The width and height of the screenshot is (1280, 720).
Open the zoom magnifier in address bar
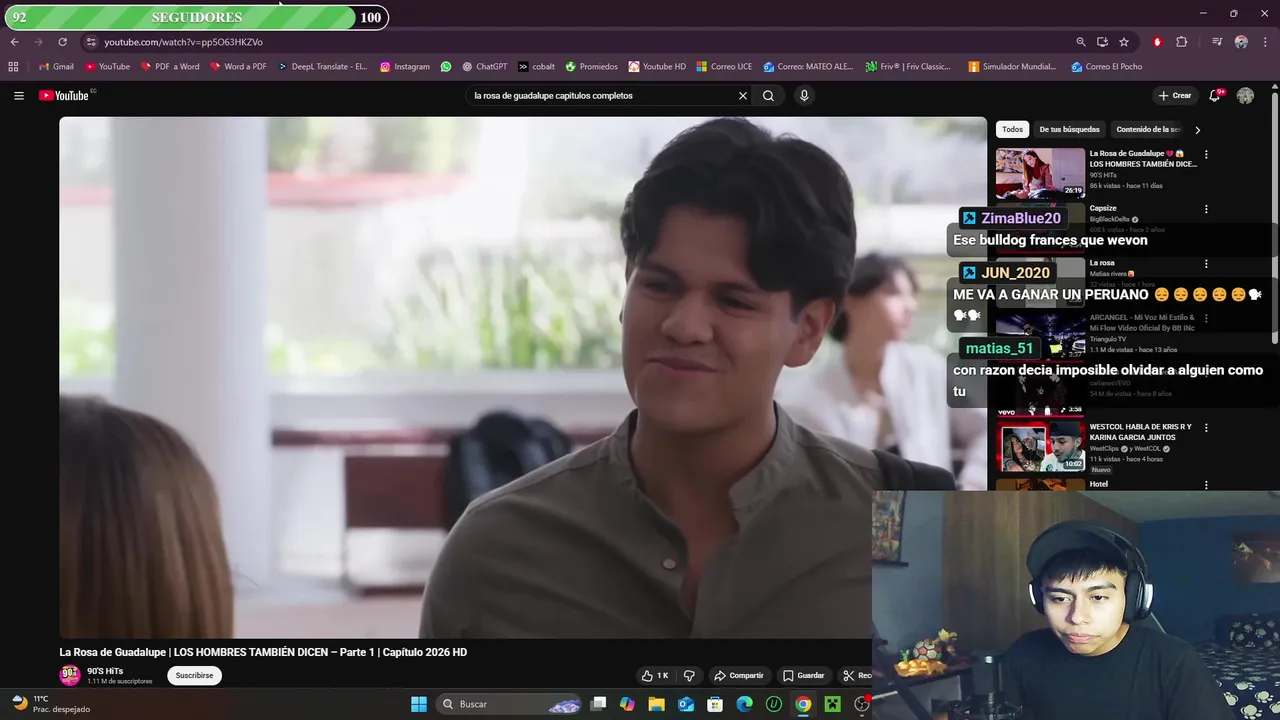tap(1081, 42)
